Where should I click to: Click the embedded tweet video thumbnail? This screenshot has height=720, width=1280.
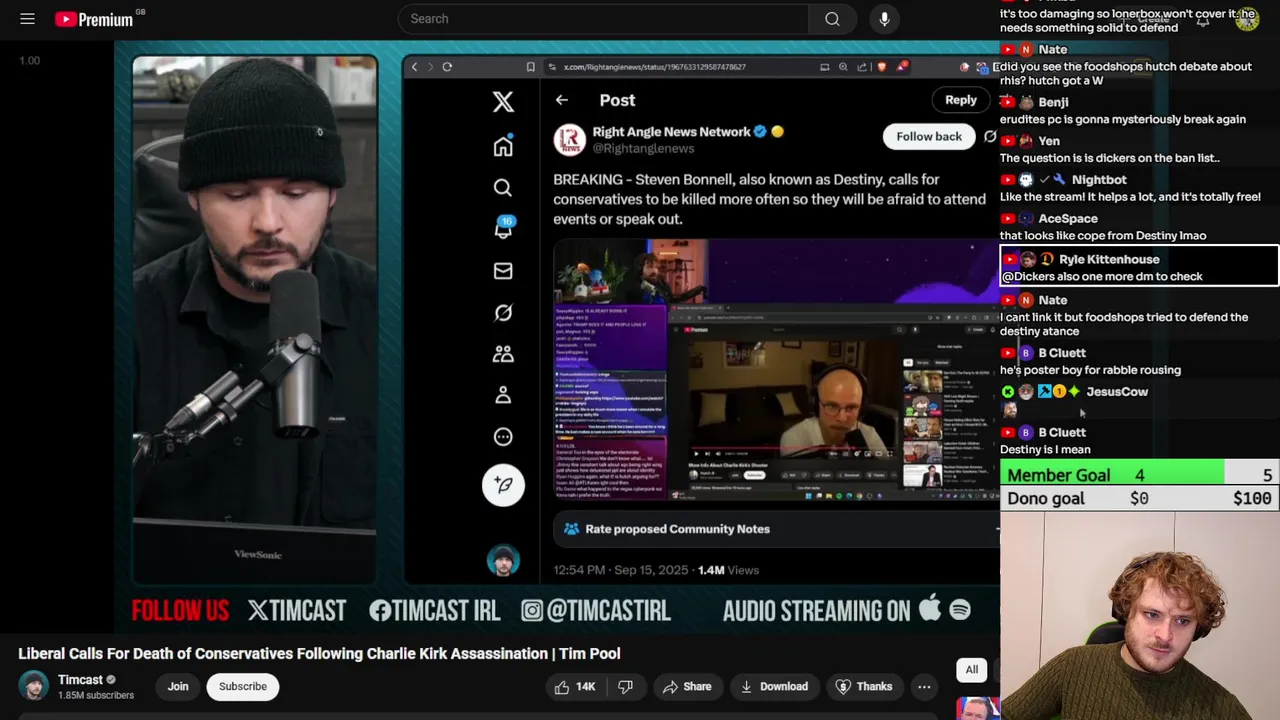click(776, 369)
